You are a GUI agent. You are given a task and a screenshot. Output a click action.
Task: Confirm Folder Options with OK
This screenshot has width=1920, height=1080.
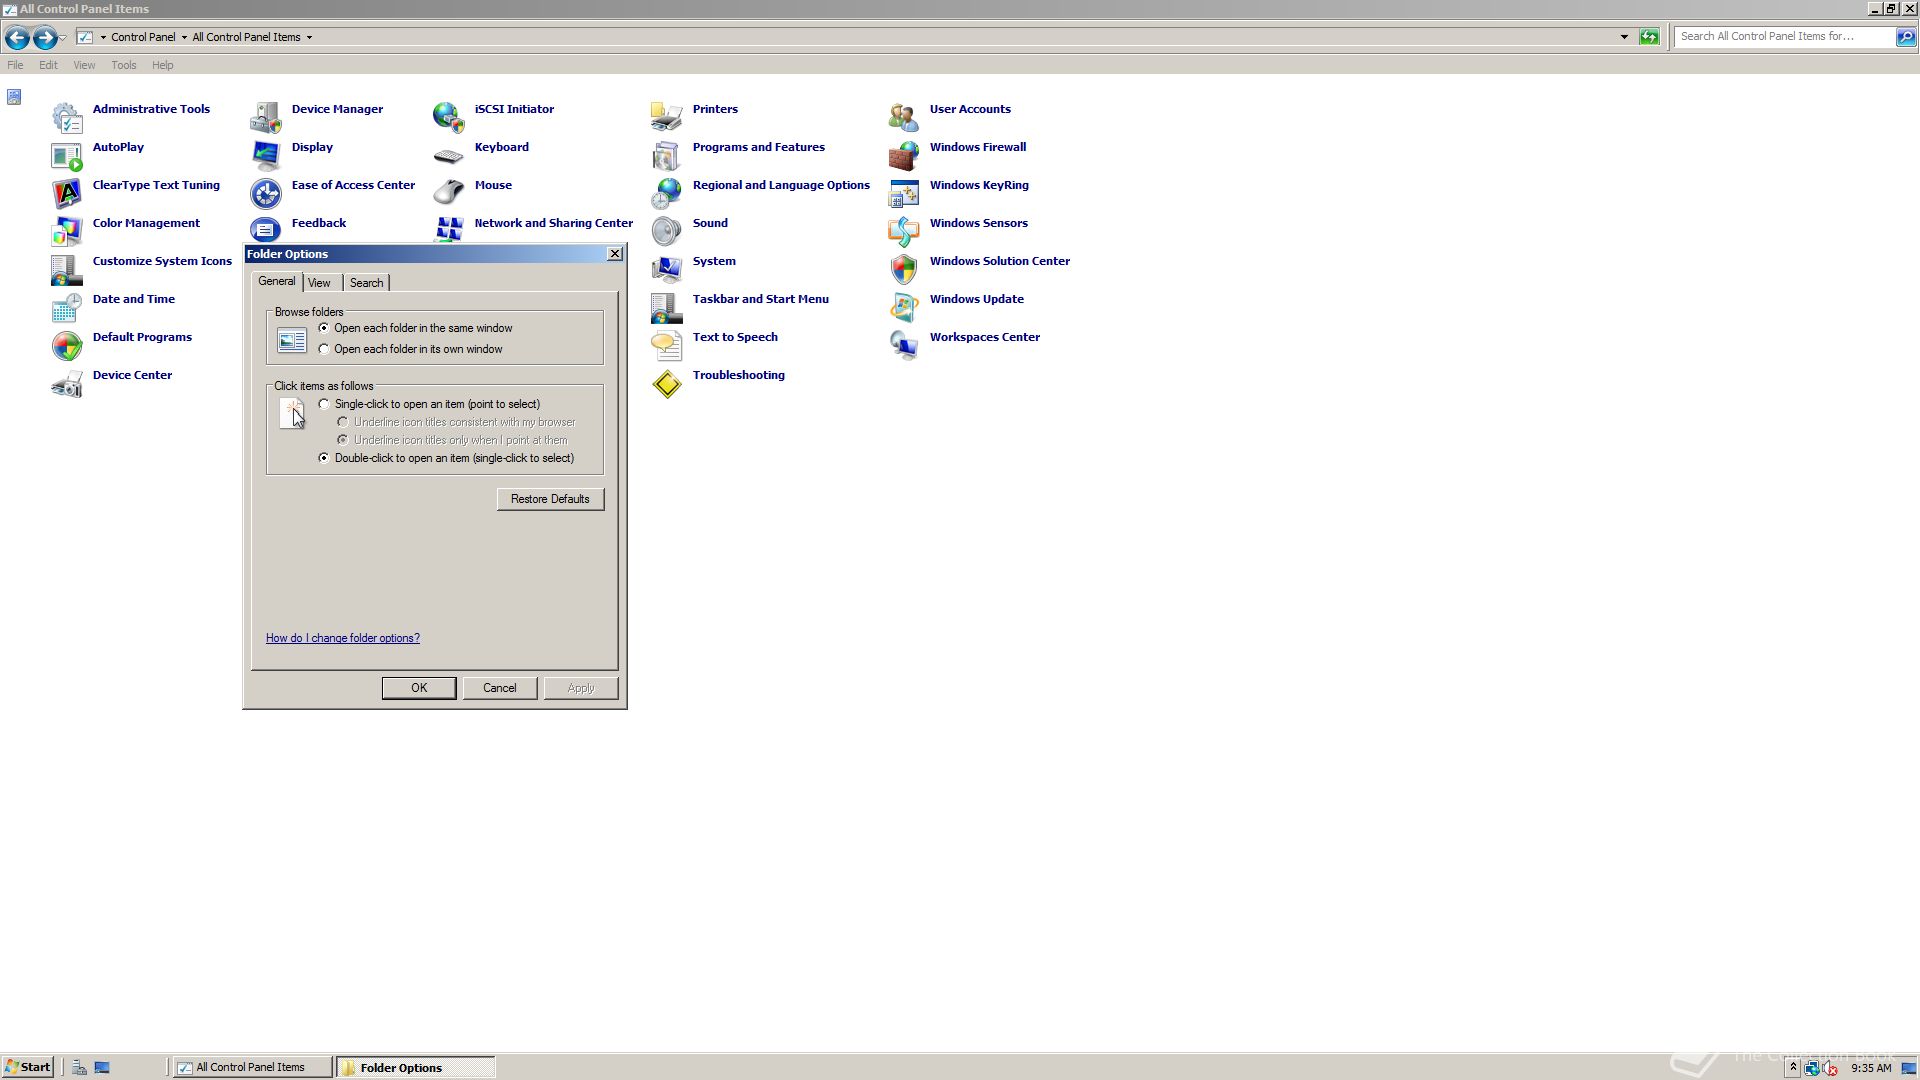pyautogui.click(x=419, y=688)
